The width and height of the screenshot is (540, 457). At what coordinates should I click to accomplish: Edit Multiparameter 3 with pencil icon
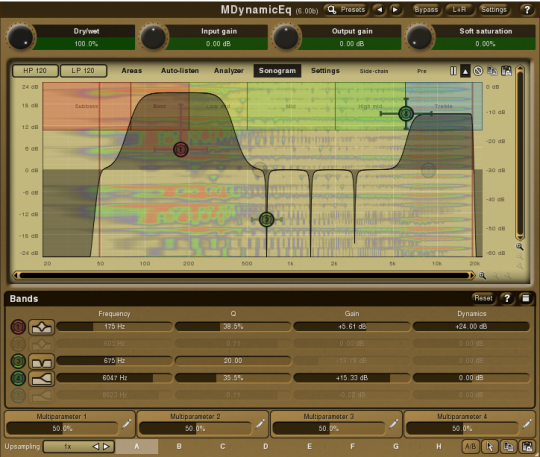(393, 424)
